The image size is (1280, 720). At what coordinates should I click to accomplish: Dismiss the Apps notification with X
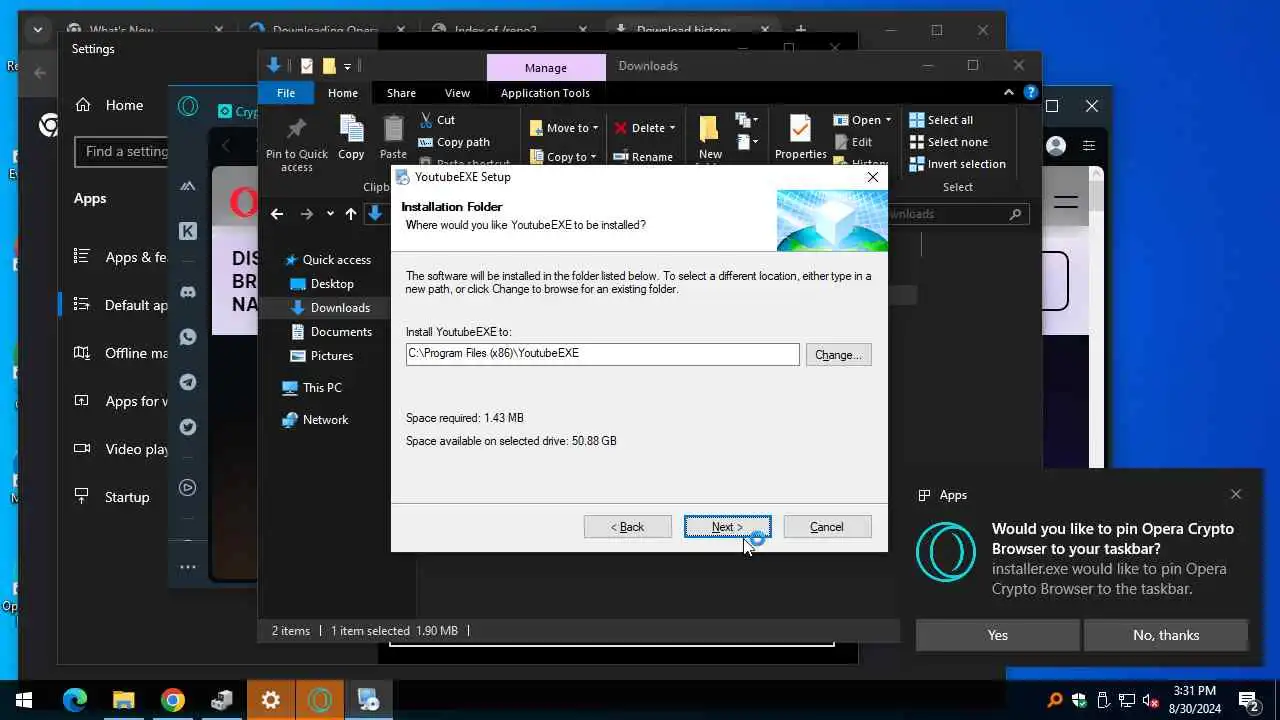pos(1236,494)
